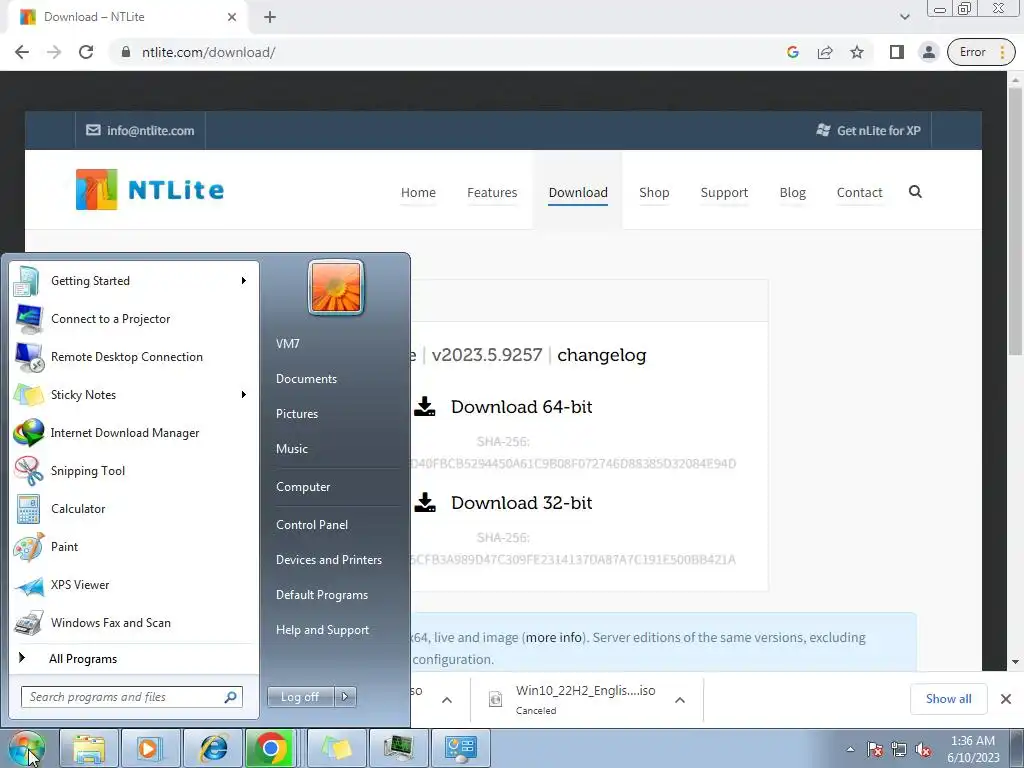Image resolution: width=1024 pixels, height=768 pixels.
Task: Go back in the browser
Action: click(x=22, y=52)
